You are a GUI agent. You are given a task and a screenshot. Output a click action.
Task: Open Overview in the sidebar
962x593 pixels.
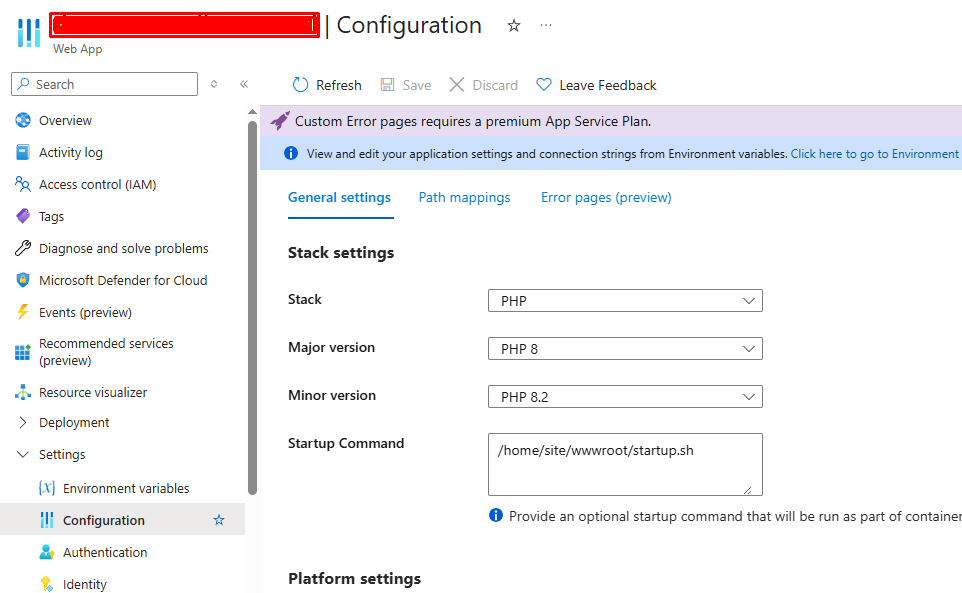tap(65, 120)
